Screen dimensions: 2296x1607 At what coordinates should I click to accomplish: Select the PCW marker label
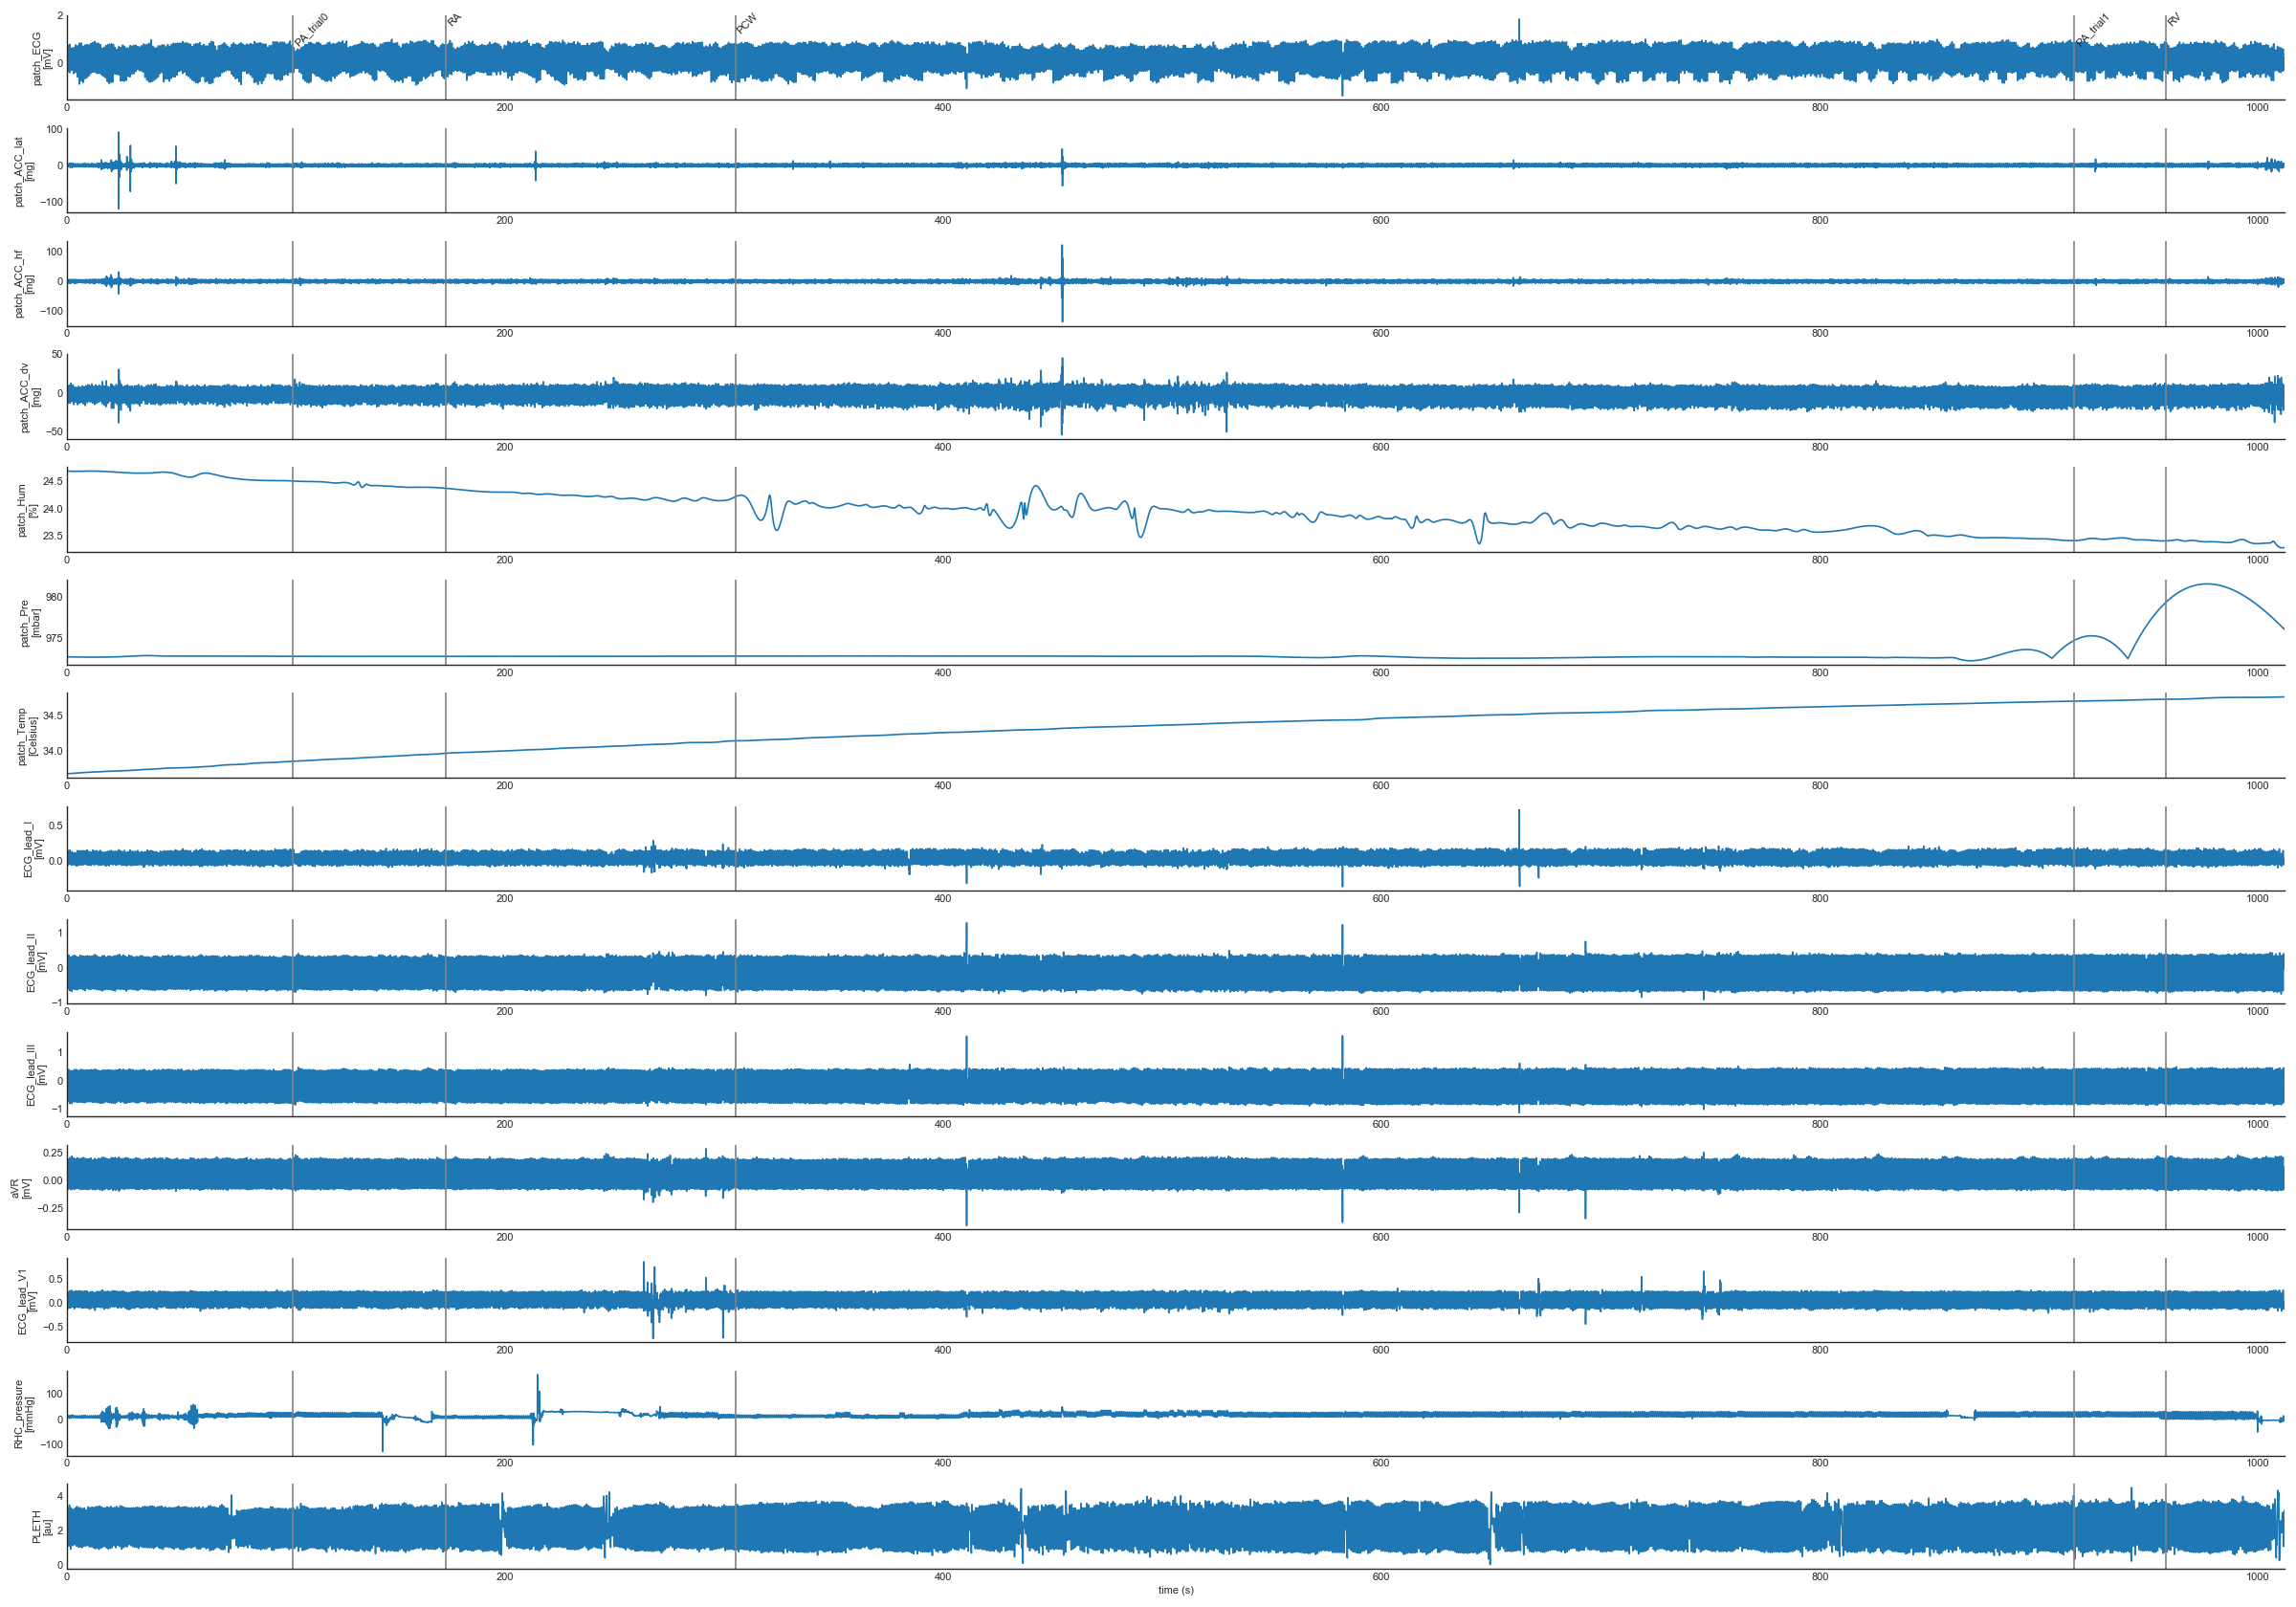(x=747, y=24)
